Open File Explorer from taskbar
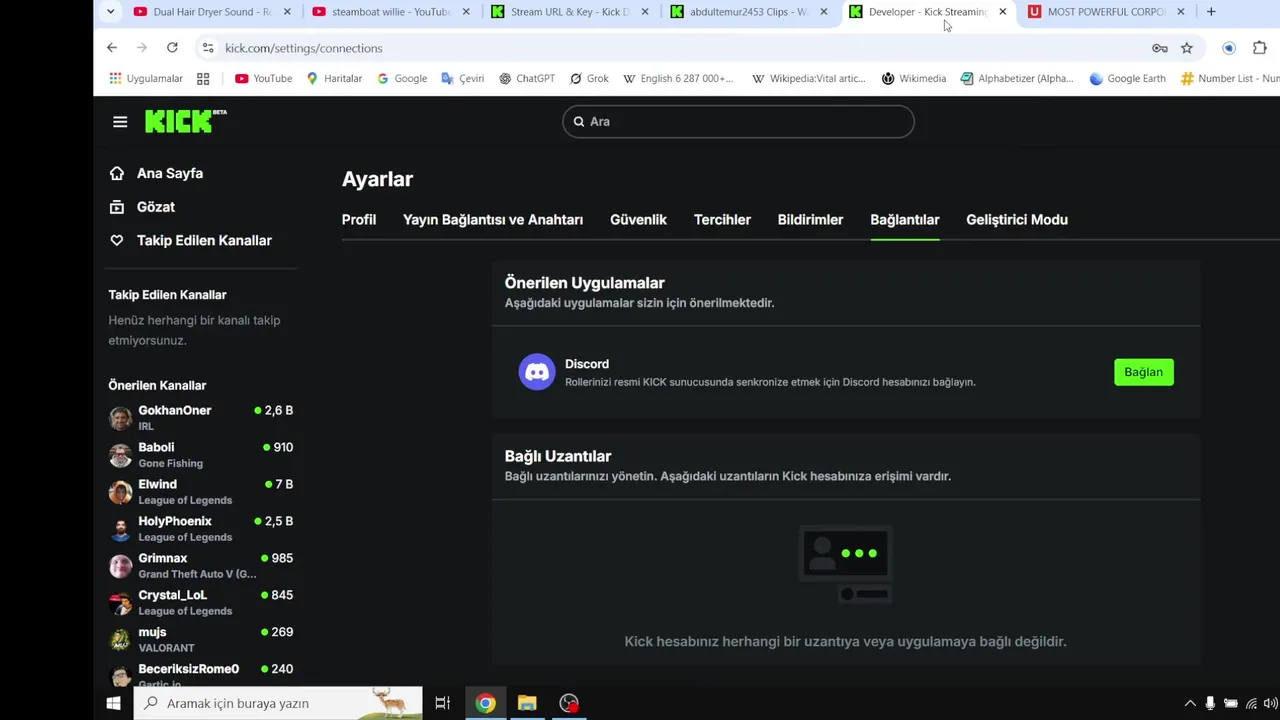Screen dimensions: 1280x720 point(527,703)
